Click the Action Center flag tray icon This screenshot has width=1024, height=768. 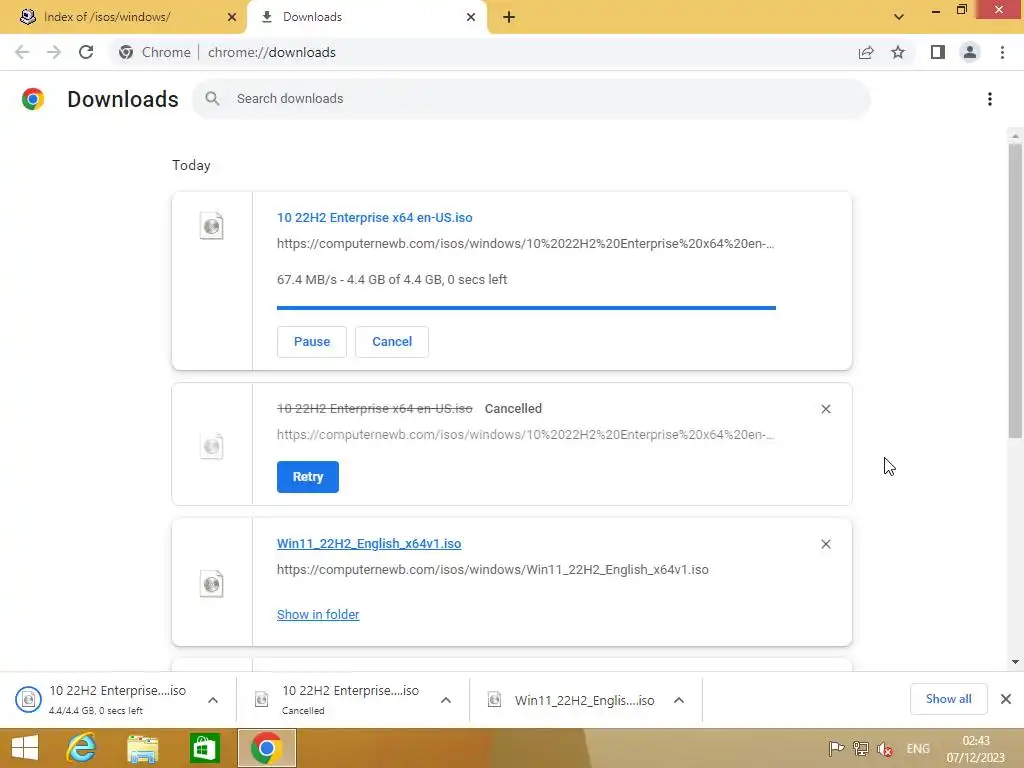coord(836,748)
